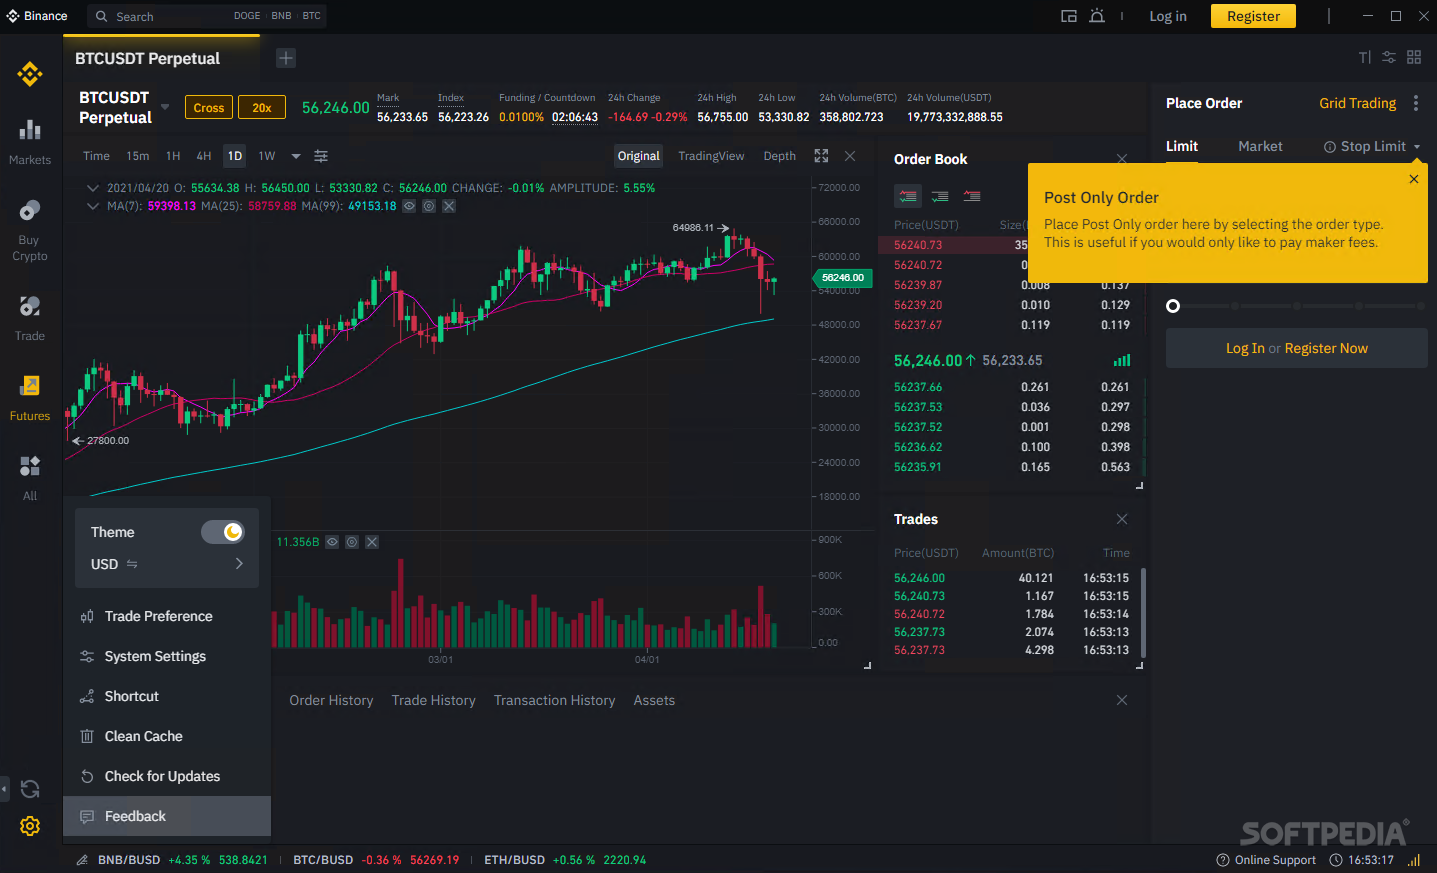
Task: Switch to Trade History tab
Action: point(434,701)
